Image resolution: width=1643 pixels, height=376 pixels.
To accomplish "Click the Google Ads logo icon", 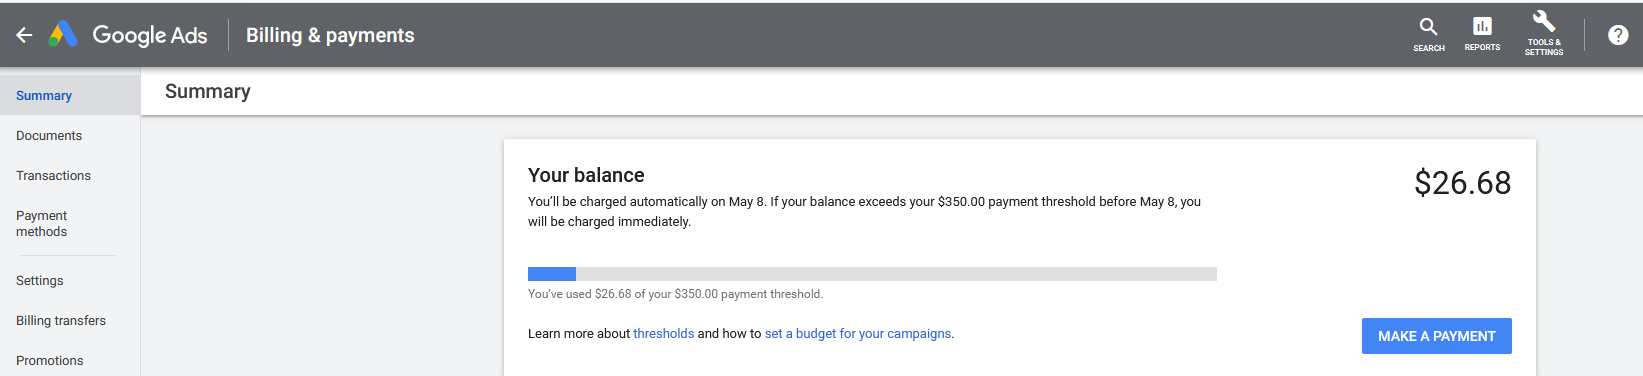I will pyautogui.click(x=63, y=35).
